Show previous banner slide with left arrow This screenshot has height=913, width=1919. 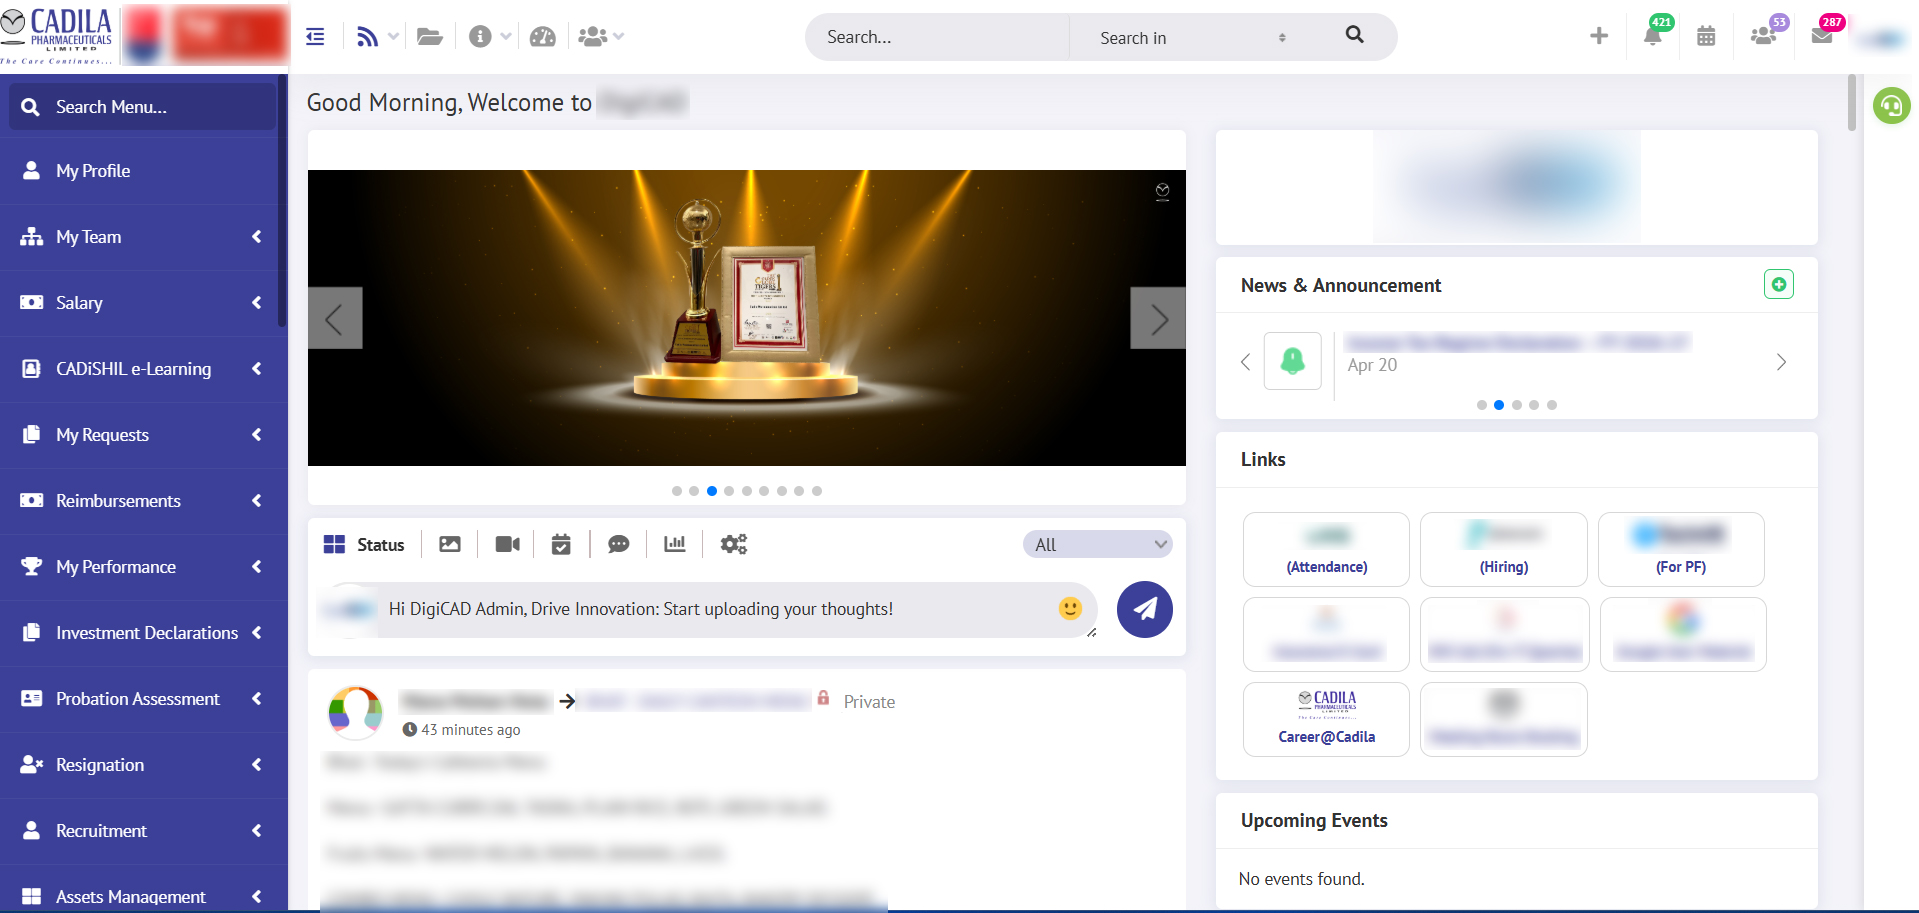[335, 319]
